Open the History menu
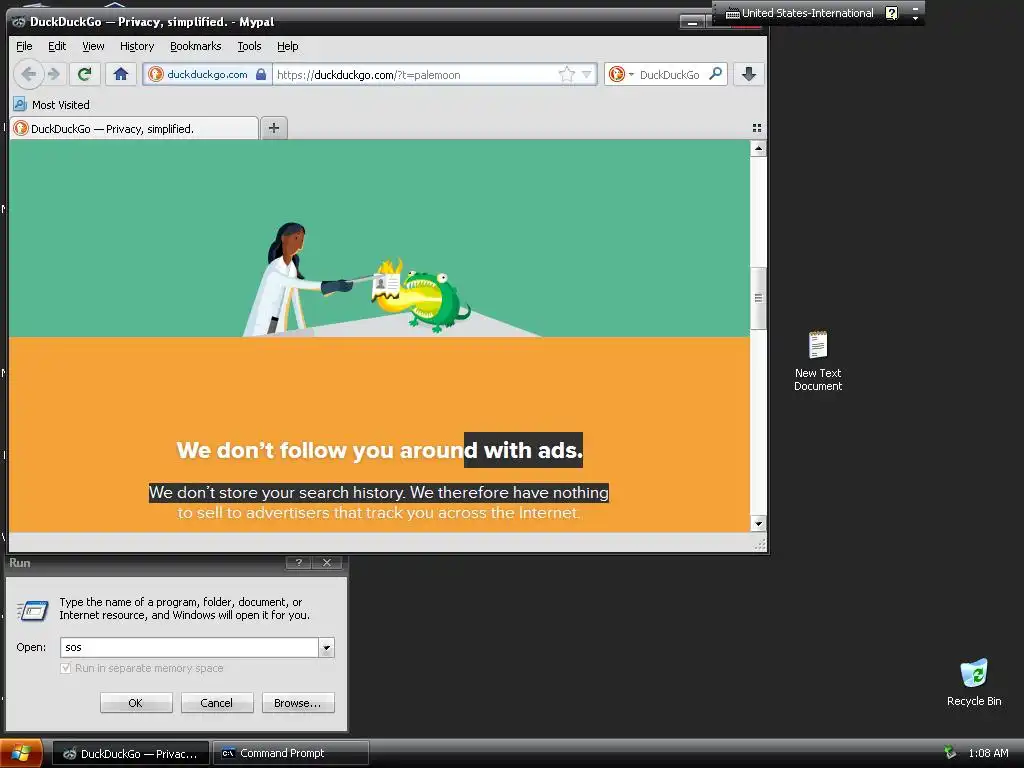The height and width of the screenshot is (768, 1024). click(x=136, y=46)
